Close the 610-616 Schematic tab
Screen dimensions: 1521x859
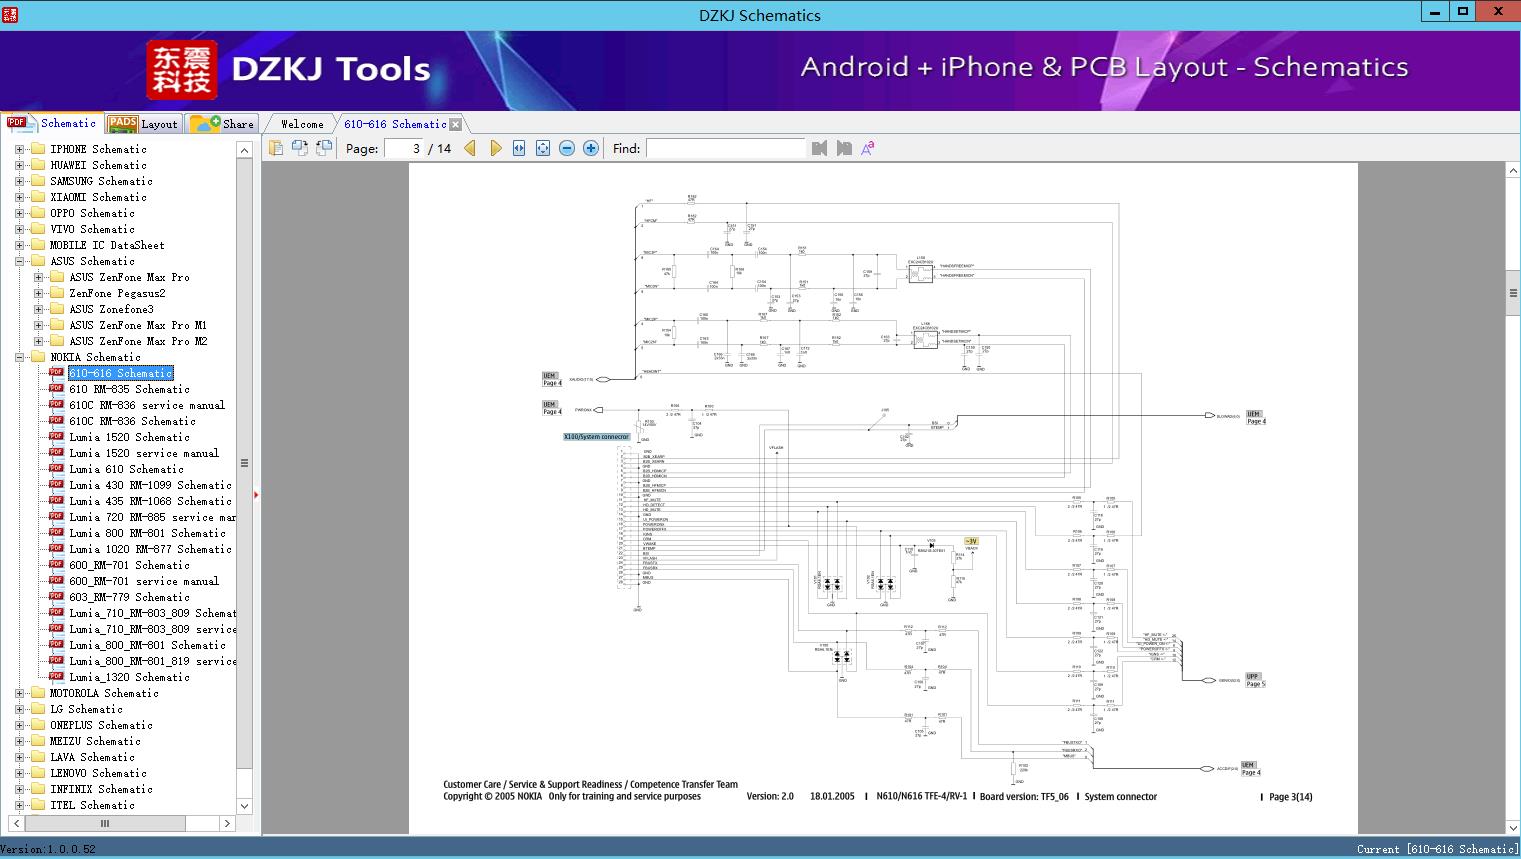(456, 125)
